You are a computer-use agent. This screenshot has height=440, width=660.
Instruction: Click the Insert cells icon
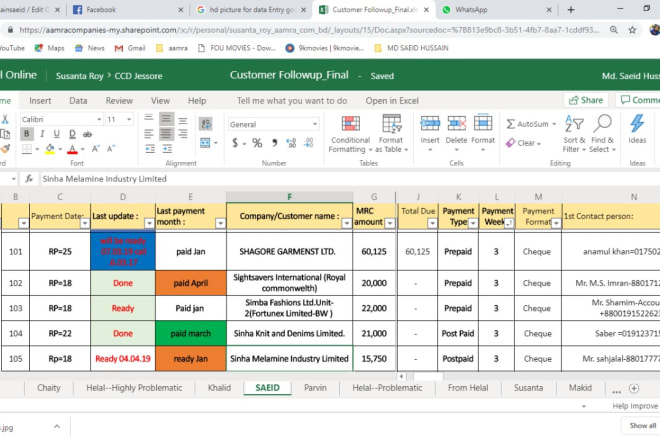(x=430, y=124)
